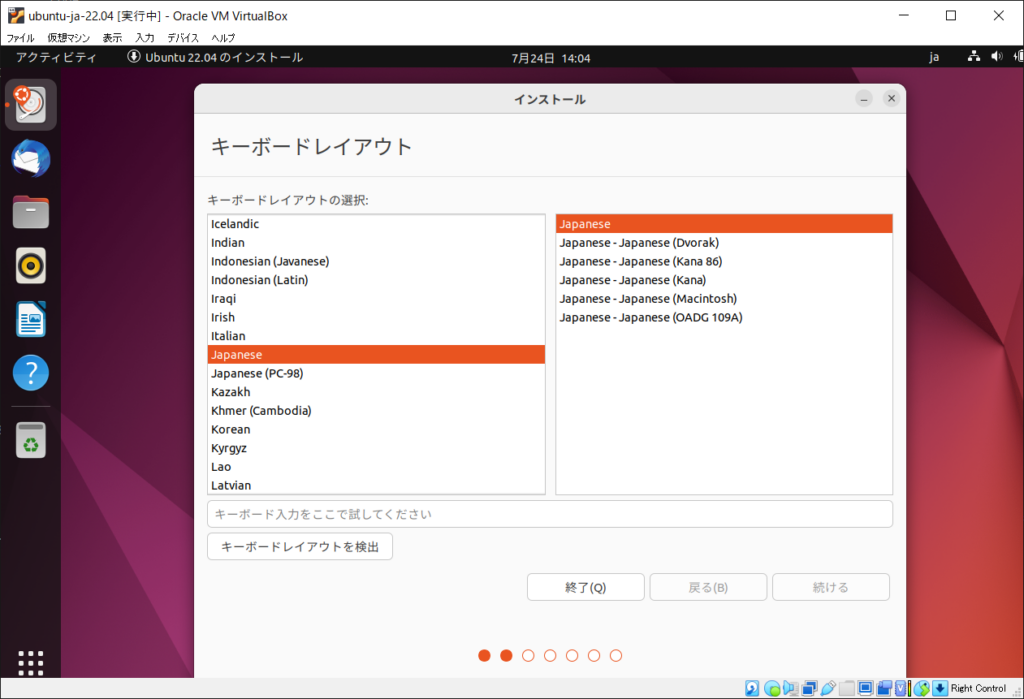The height and width of the screenshot is (699, 1024).
Task: Choose Japanese - Japanese (Macintosh) variant
Action: point(724,299)
